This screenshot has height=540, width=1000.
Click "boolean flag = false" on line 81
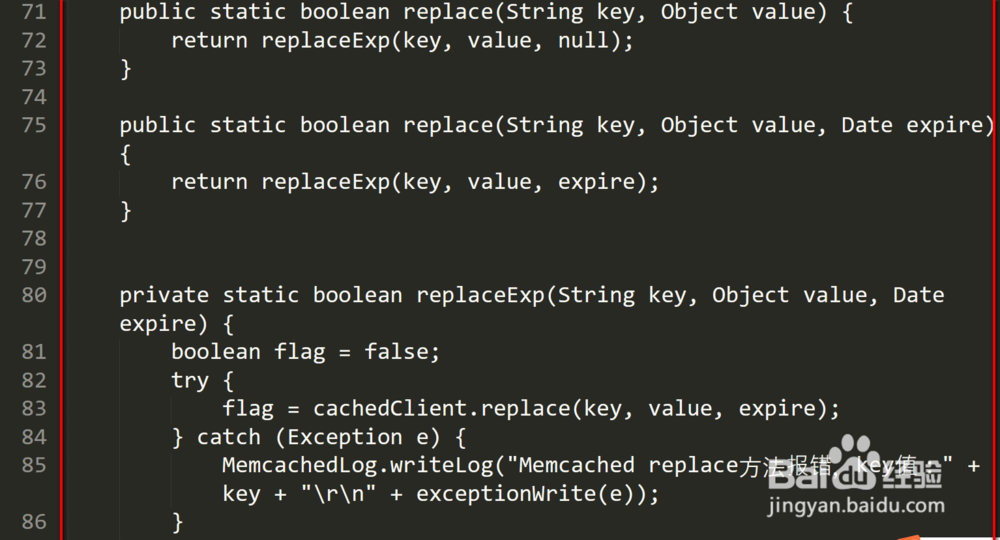pos(305,352)
